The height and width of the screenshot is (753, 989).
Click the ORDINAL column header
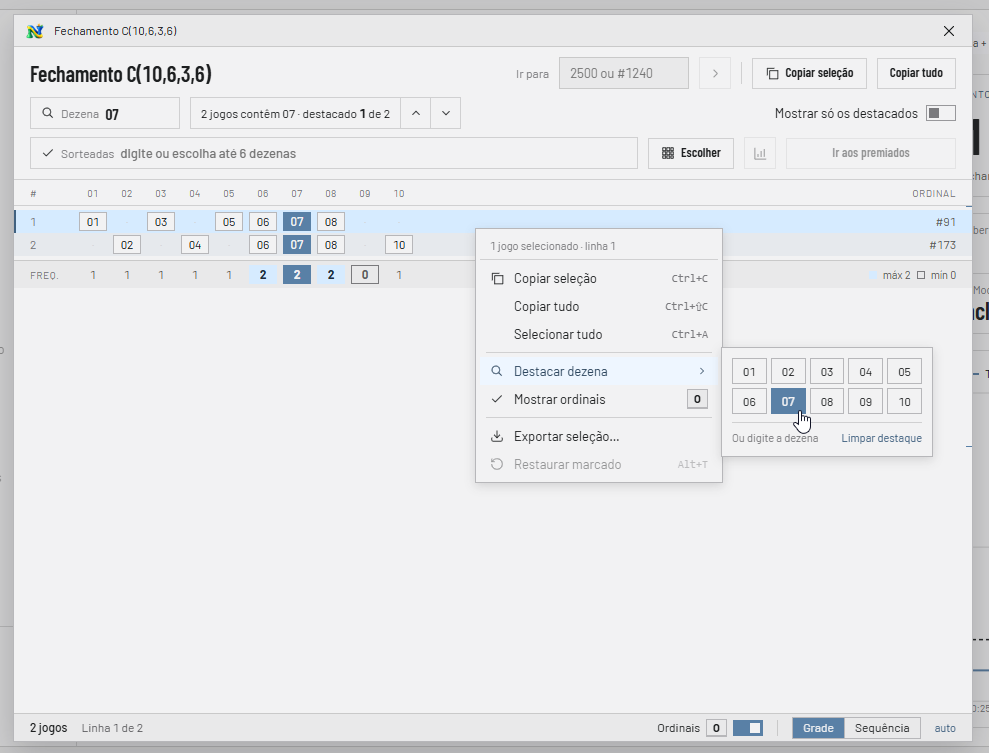[x=933, y=194]
